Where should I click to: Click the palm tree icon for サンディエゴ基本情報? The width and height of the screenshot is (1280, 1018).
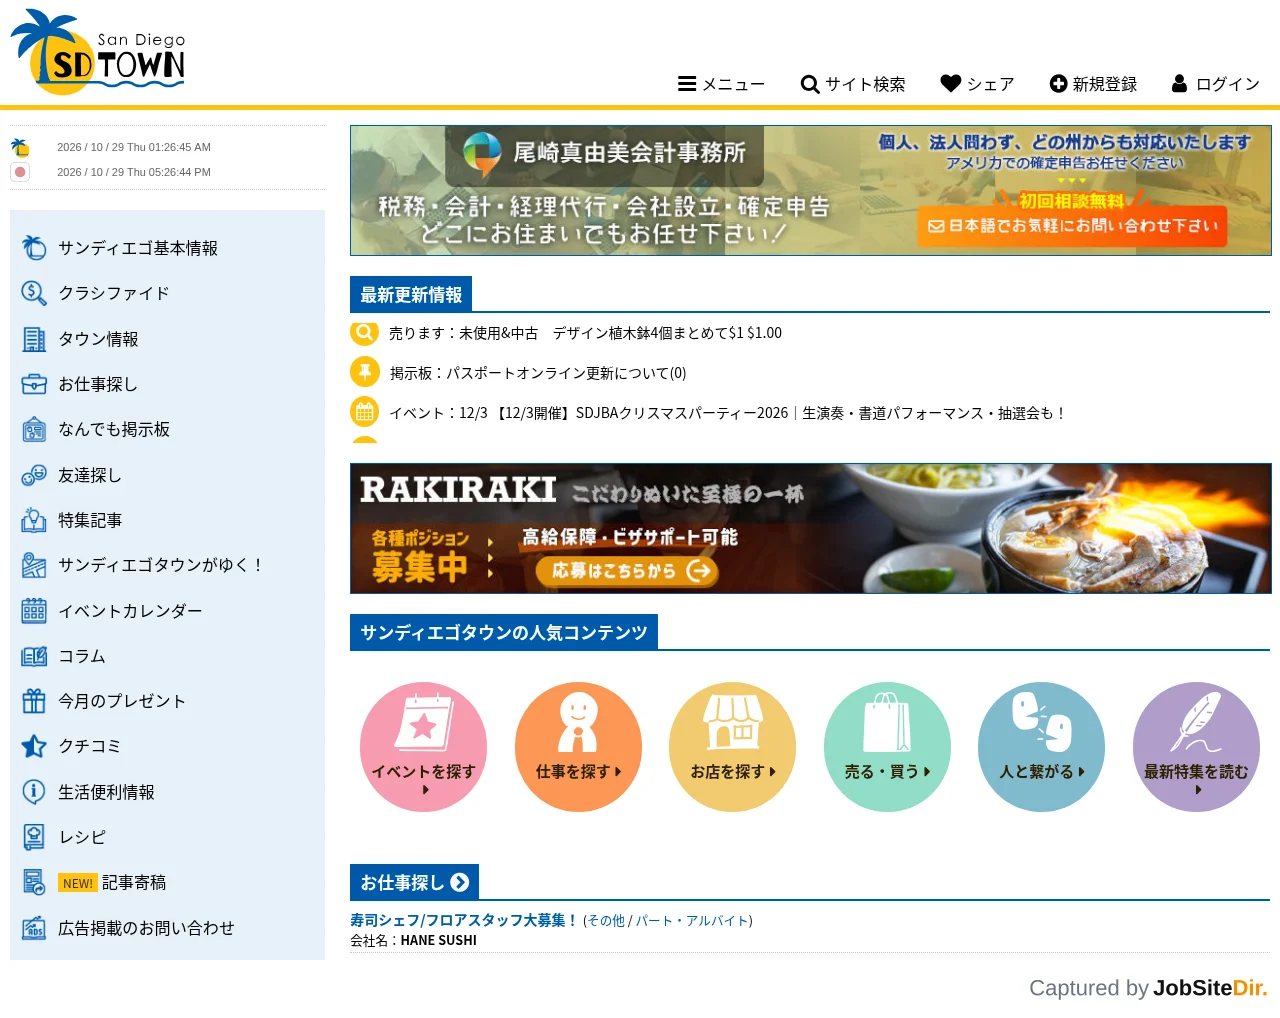coord(34,247)
